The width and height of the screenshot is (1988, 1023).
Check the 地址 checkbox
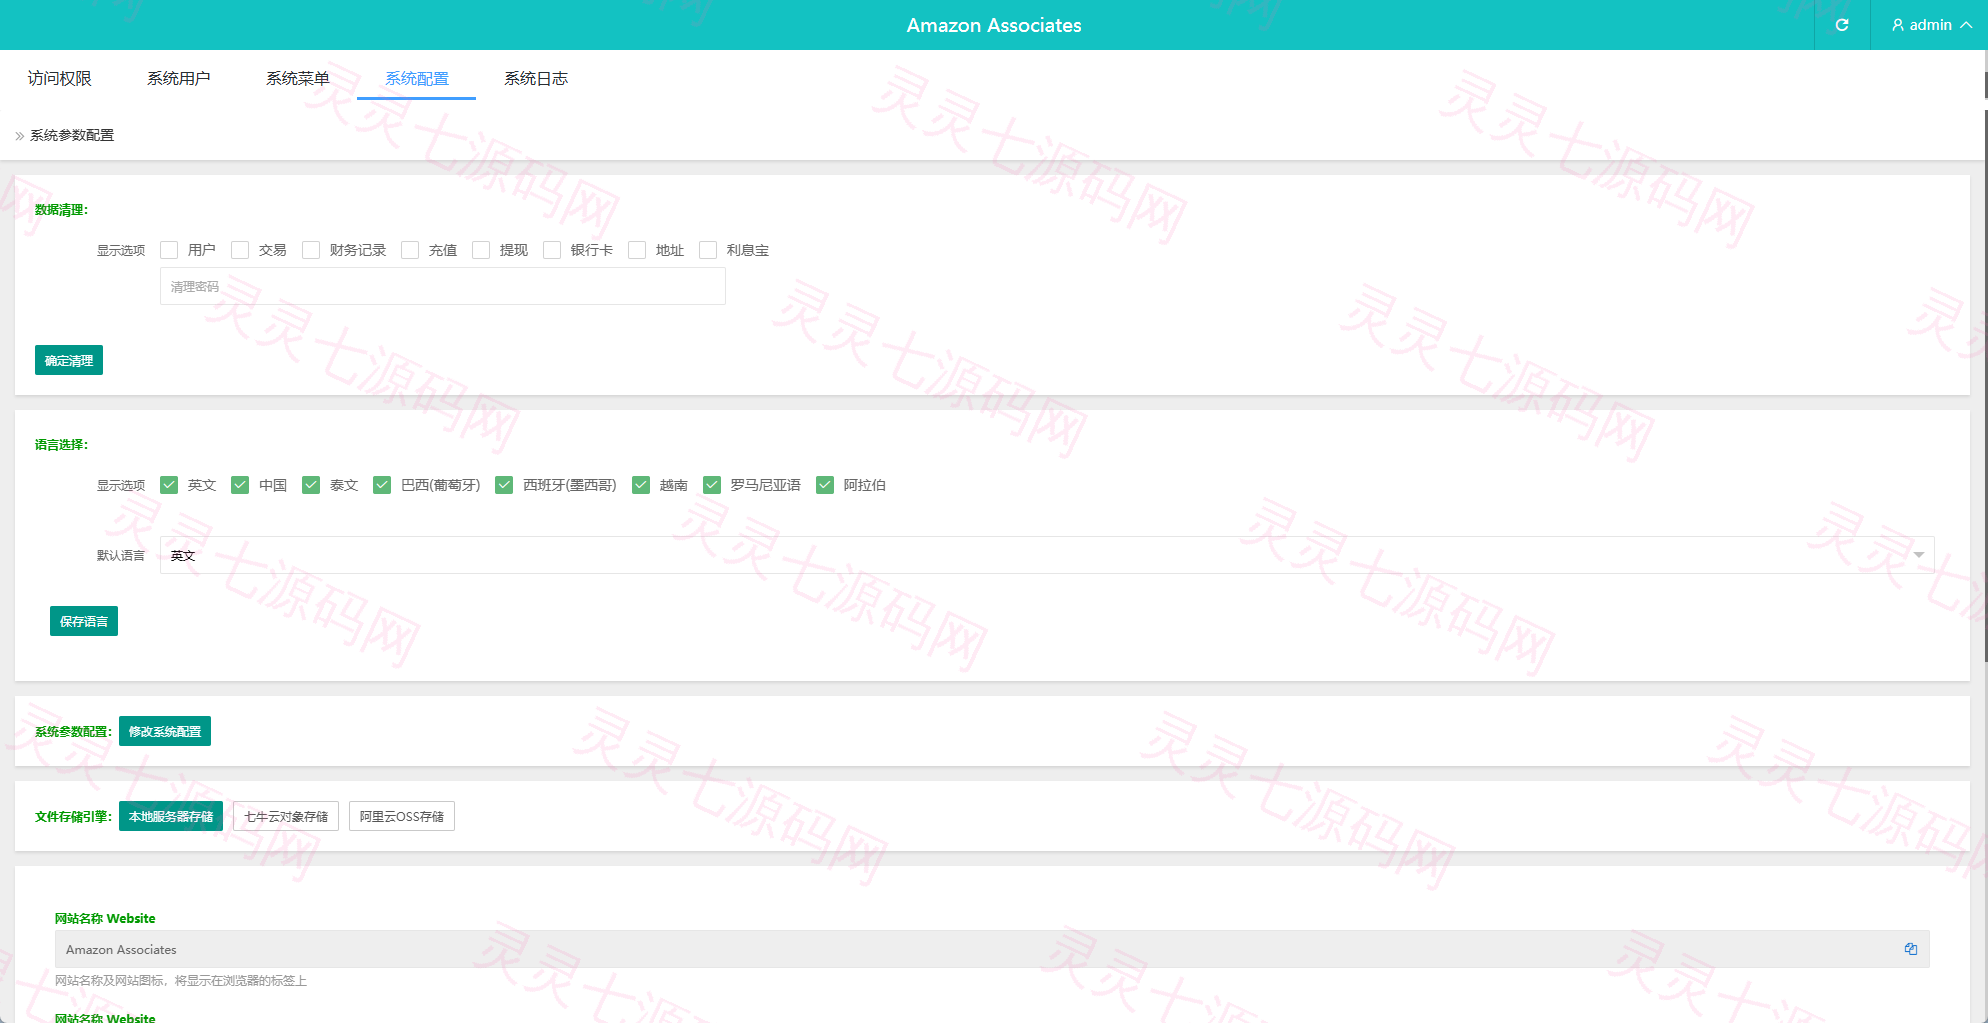(637, 250)
